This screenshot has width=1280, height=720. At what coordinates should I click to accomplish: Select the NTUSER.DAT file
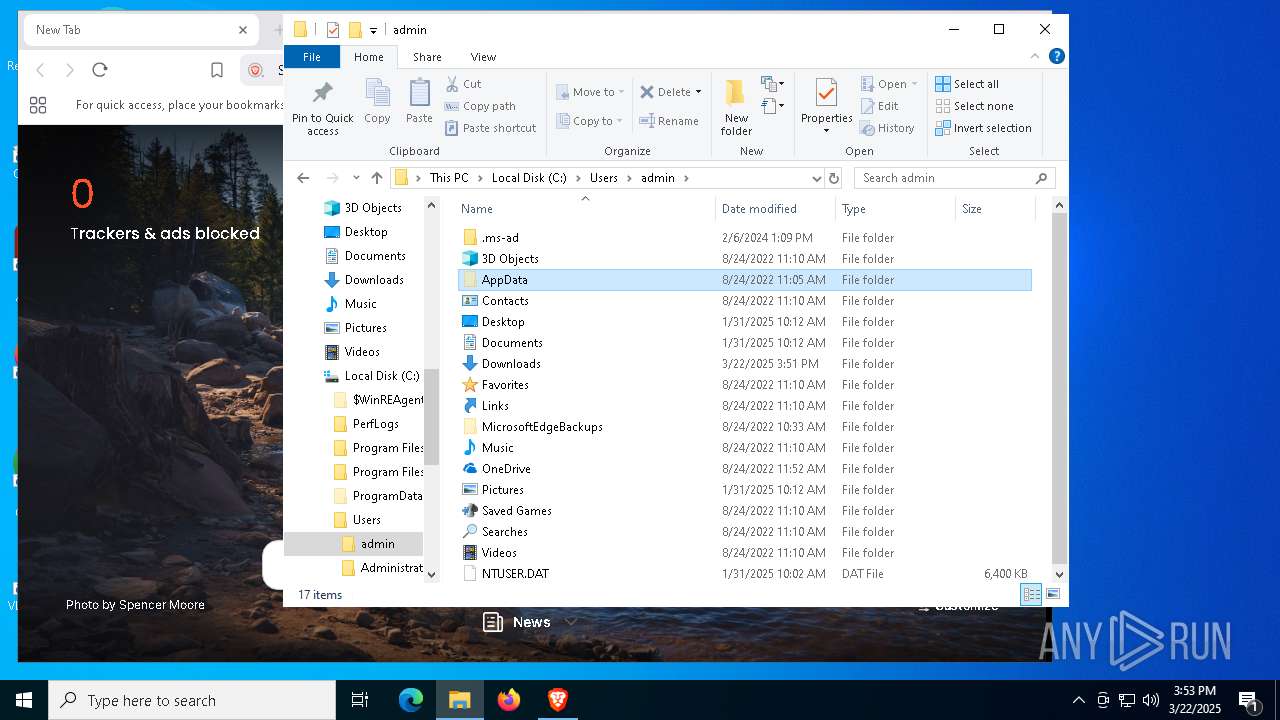click(744, 574)
